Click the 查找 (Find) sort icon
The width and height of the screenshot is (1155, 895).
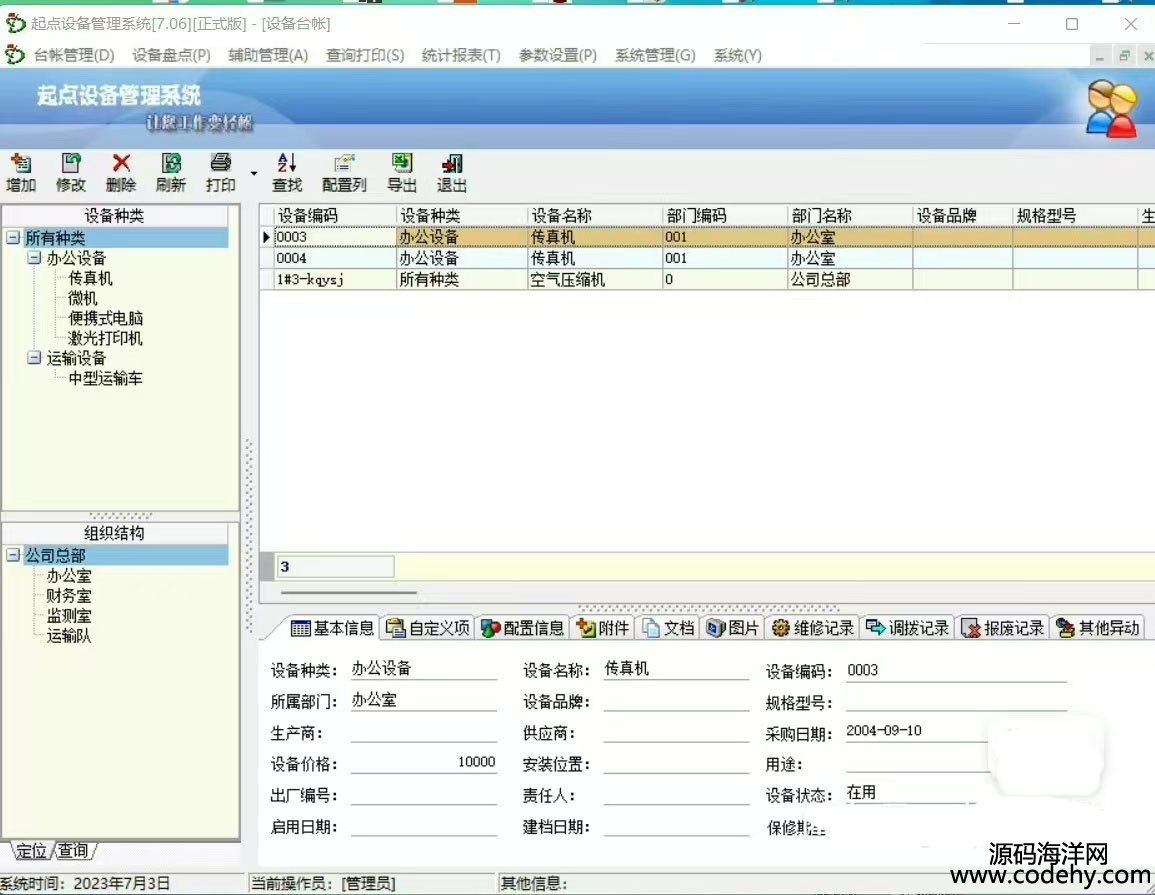[x=287, y=164]
